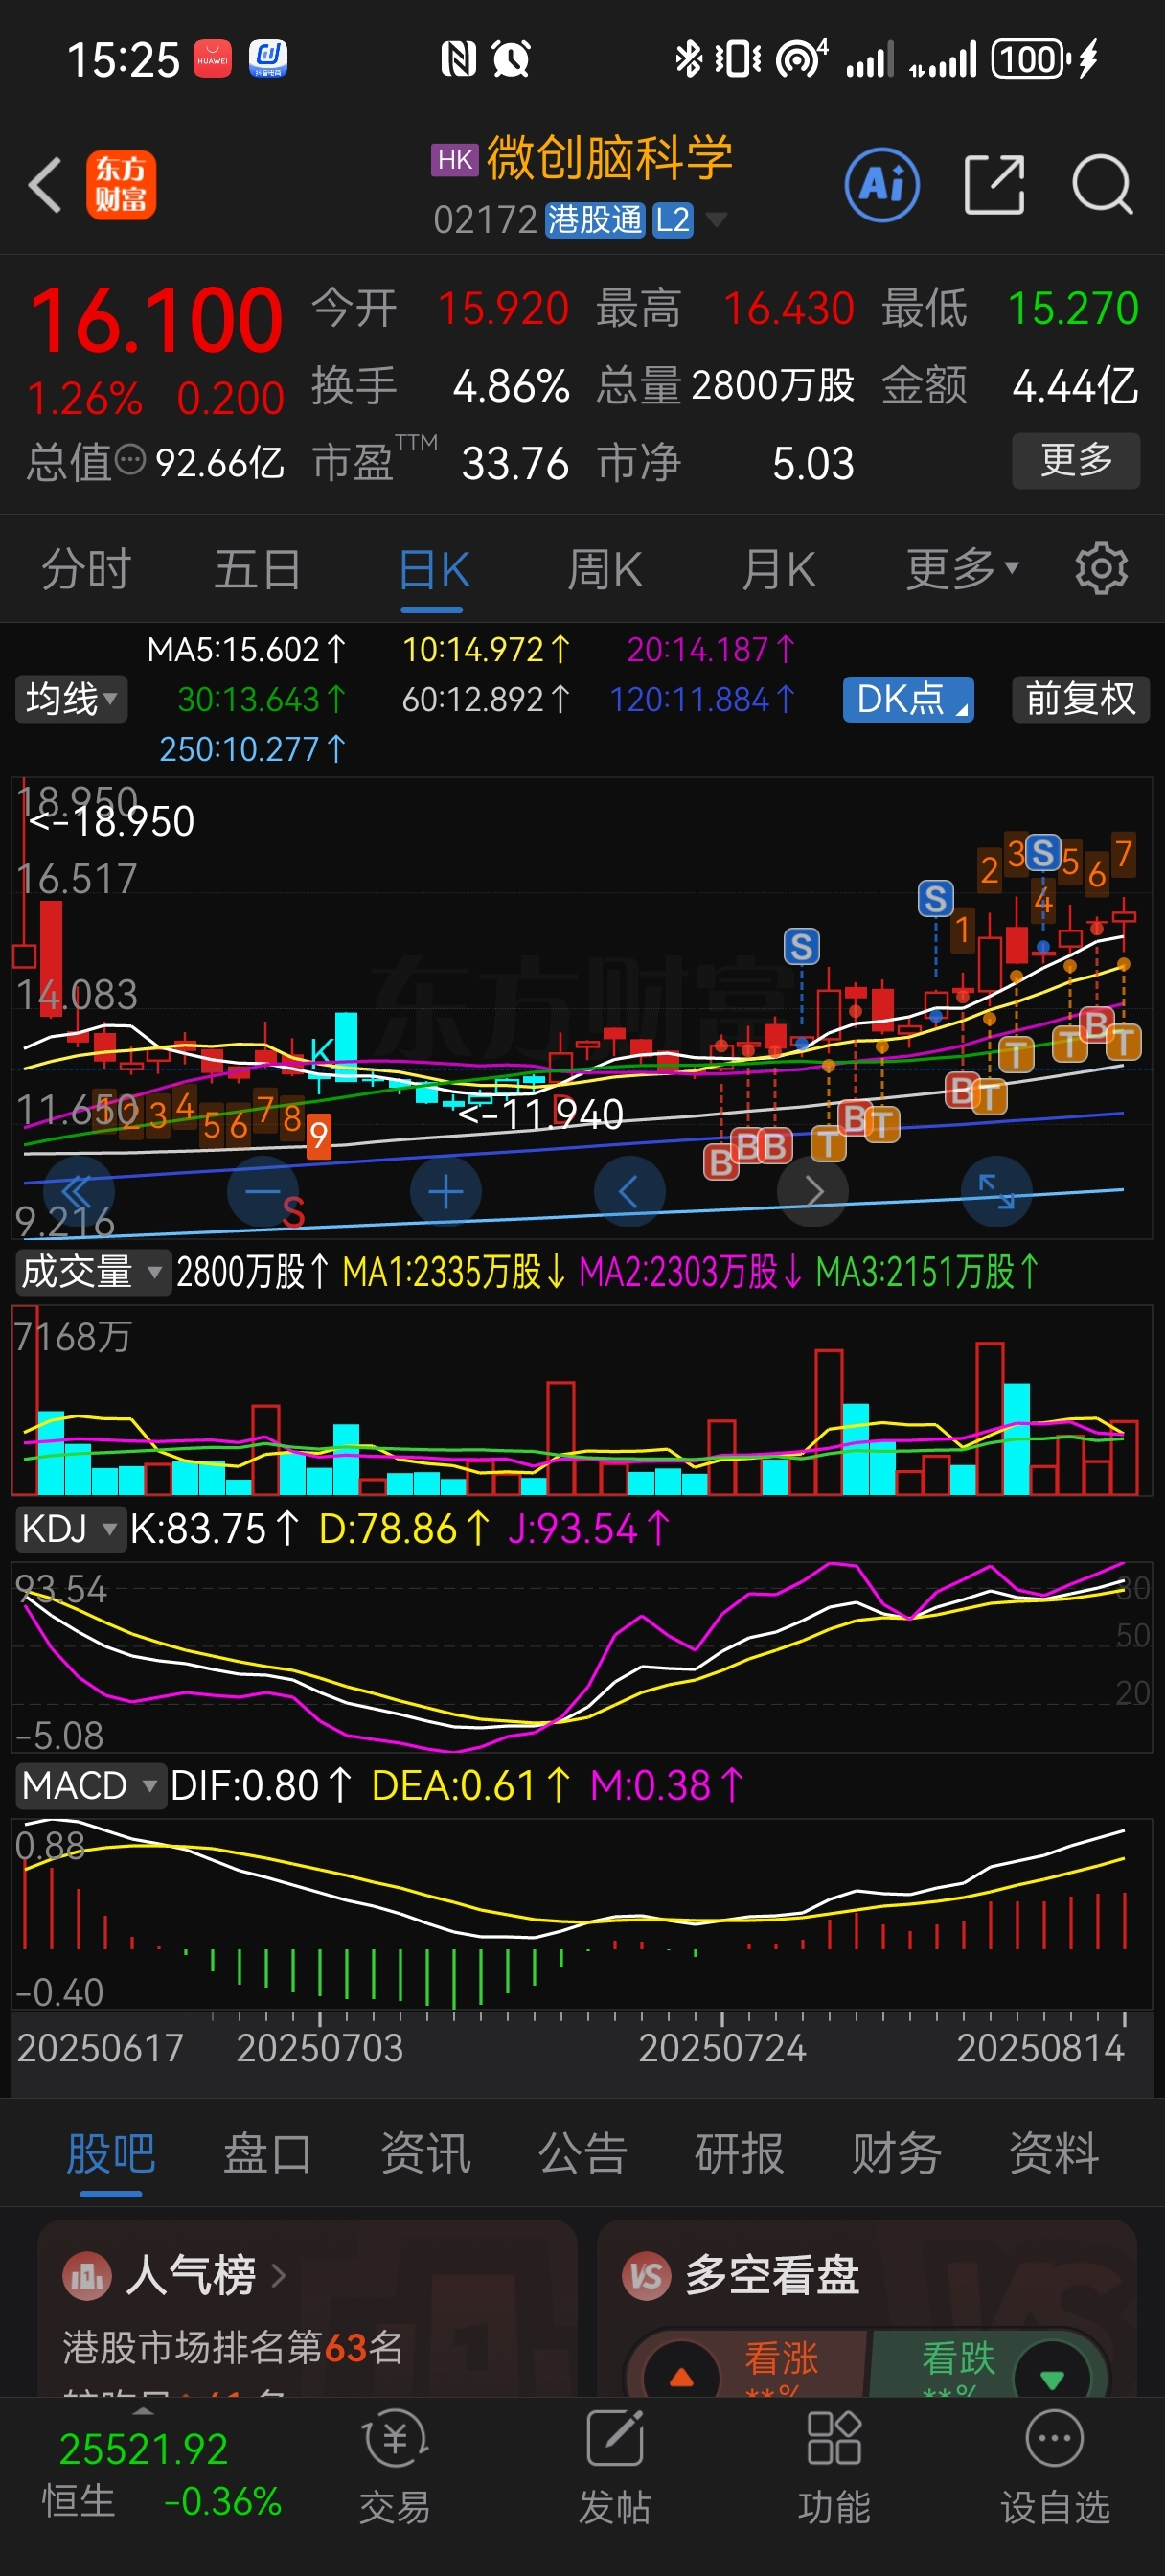This screenshot has height=2576, width=1165.
Task: Switch to 五日 chart tab
Action: click(x=257, y=570)
